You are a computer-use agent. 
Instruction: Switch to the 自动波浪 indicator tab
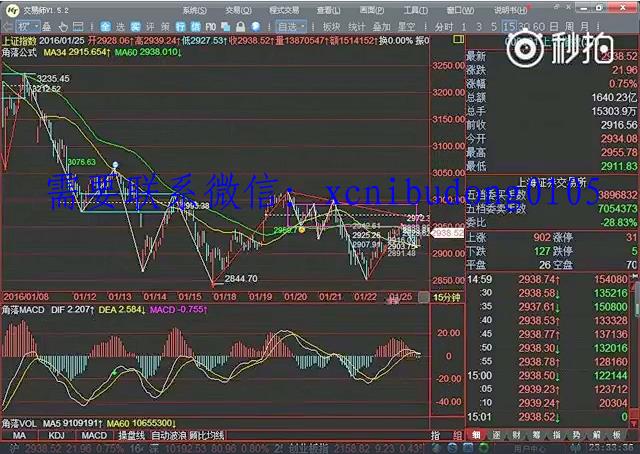pos(169,436)
